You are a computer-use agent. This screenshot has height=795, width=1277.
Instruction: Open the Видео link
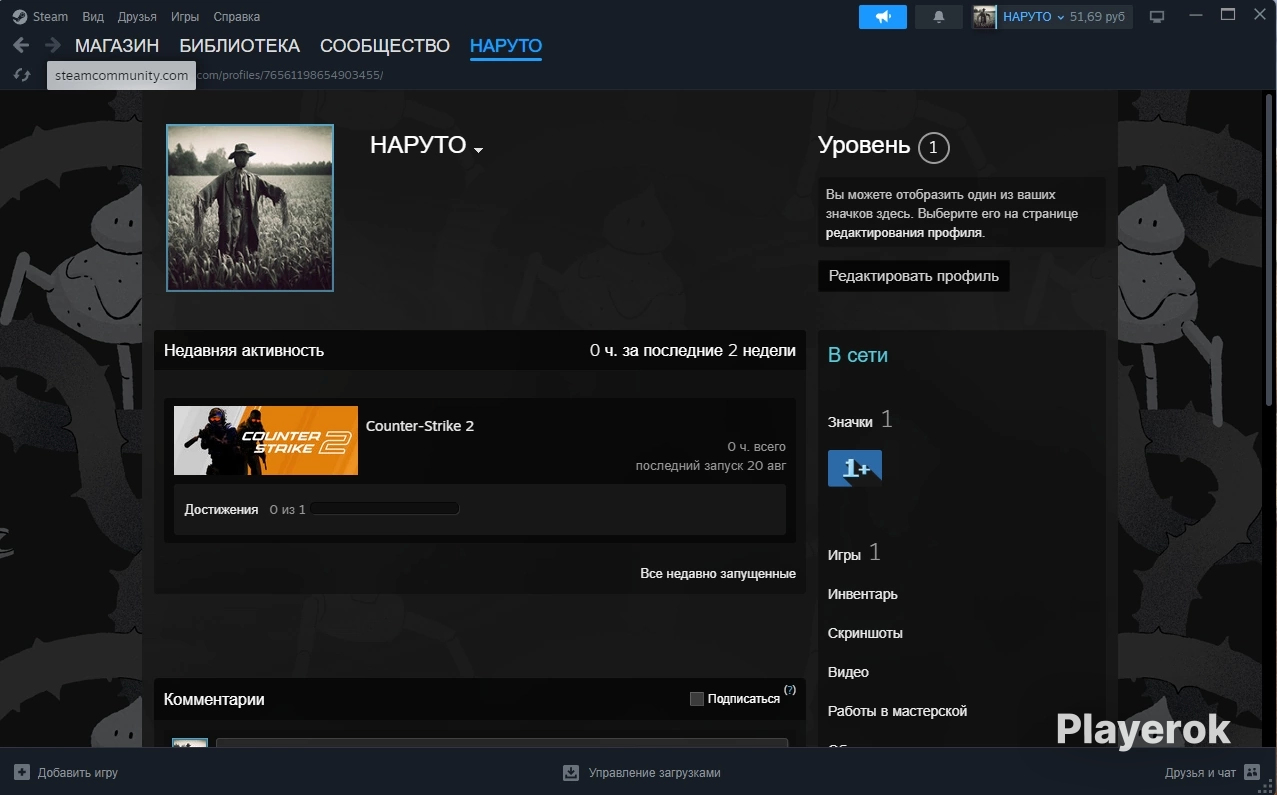[848, 672]
